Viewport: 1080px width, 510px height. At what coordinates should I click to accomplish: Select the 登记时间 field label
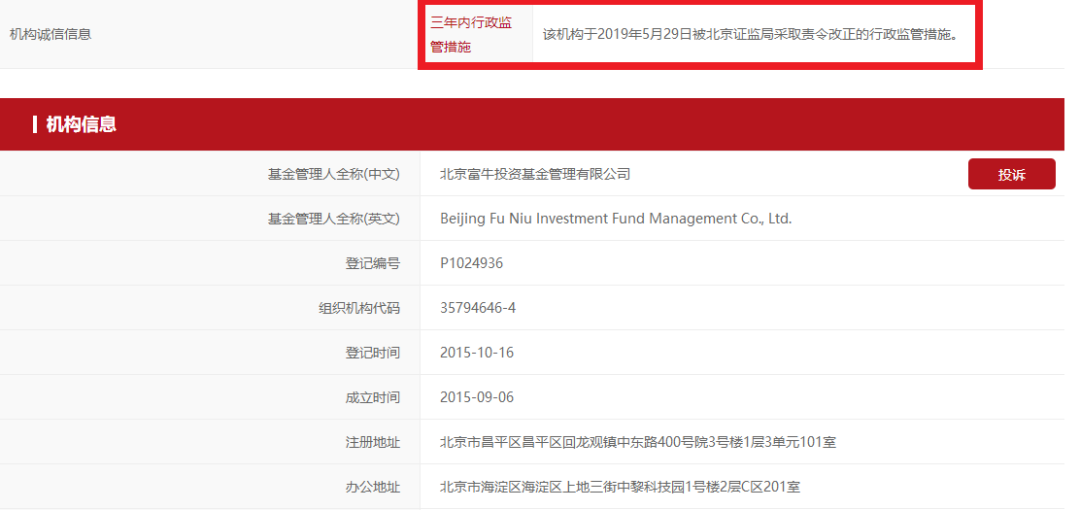click(x=373, y=353)
